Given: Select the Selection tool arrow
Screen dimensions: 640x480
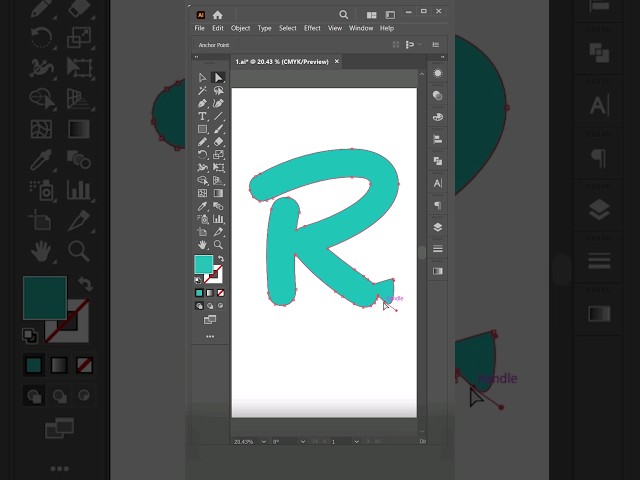Looking at the screenshot, I should click(x=202, y=78).
